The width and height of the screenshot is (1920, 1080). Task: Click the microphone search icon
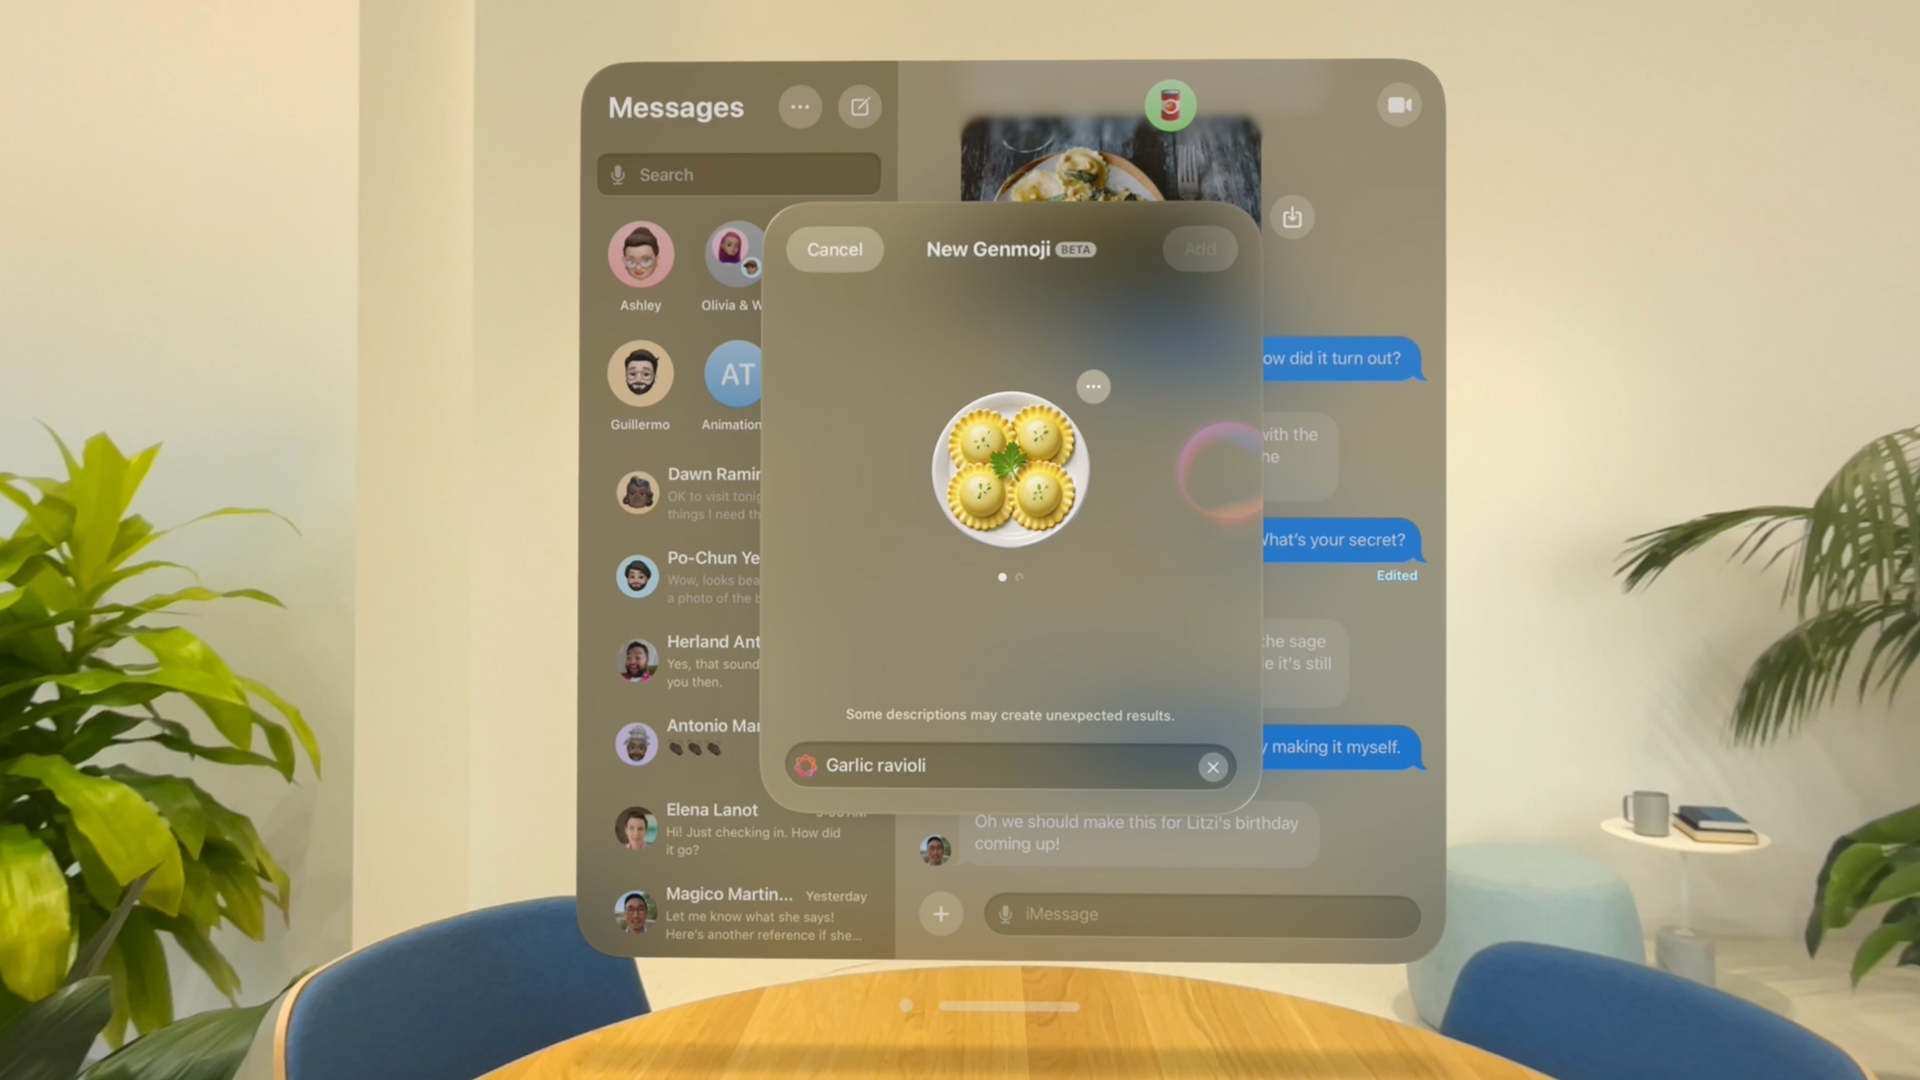point(618,173)
